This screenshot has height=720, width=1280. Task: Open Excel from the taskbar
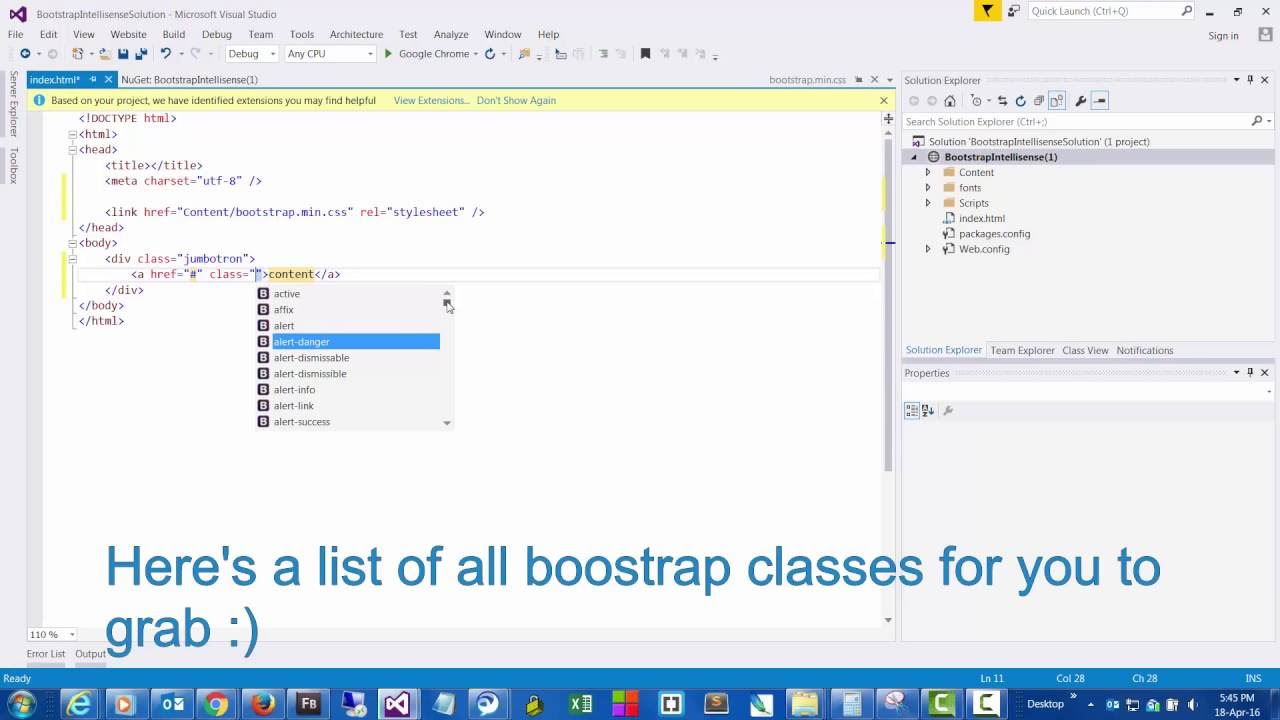pos(580,704)
